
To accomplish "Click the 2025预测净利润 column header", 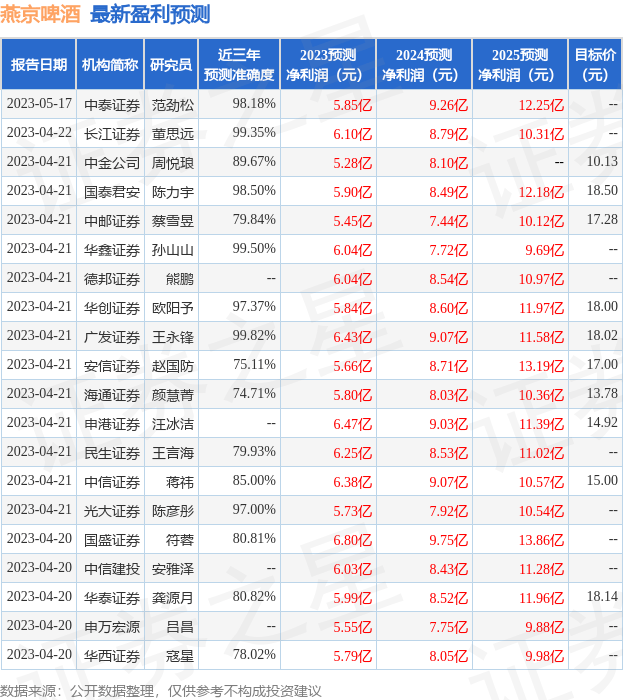I will pos(519,65).
